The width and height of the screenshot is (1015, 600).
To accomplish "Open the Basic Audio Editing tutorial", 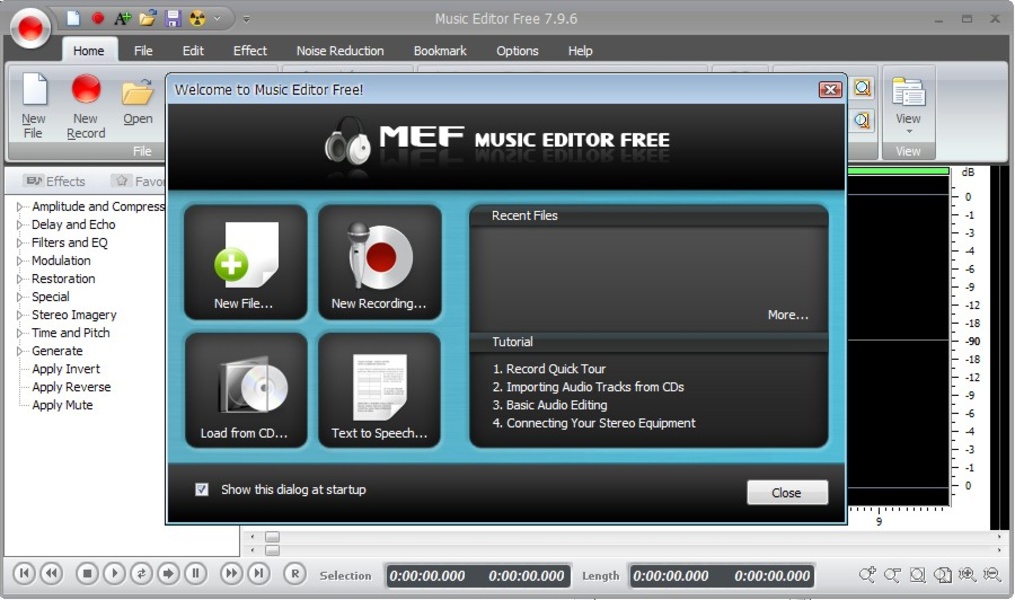I will tap(550, 405).
